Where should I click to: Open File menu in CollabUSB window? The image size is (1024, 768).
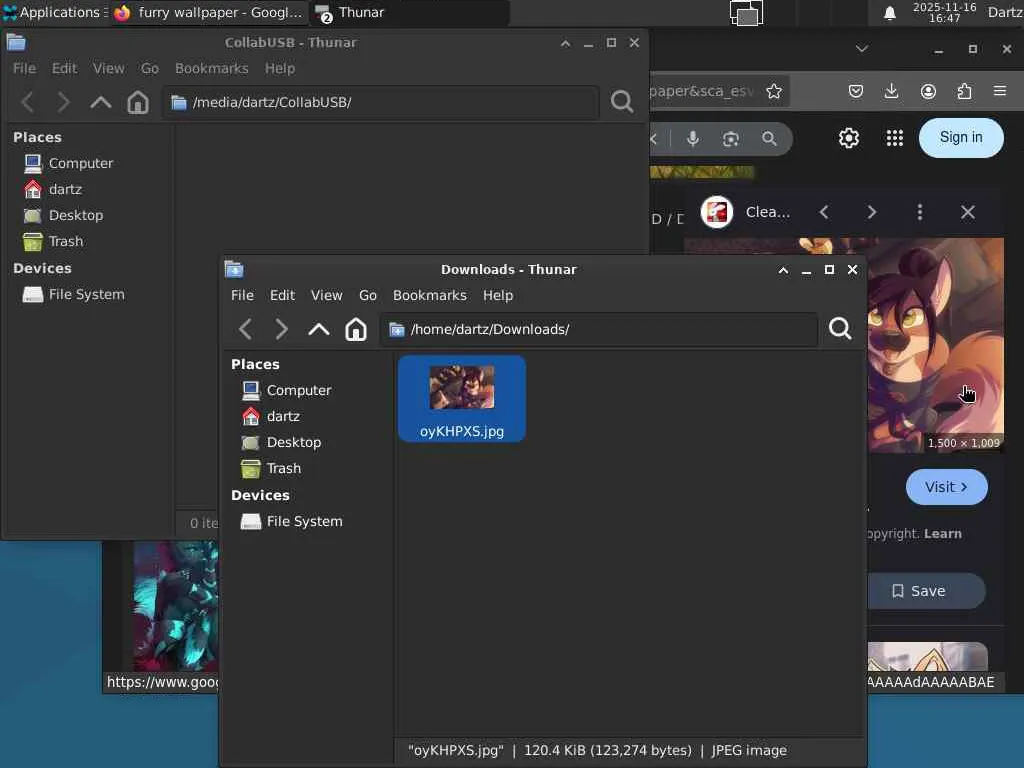(x=24, y=68)
